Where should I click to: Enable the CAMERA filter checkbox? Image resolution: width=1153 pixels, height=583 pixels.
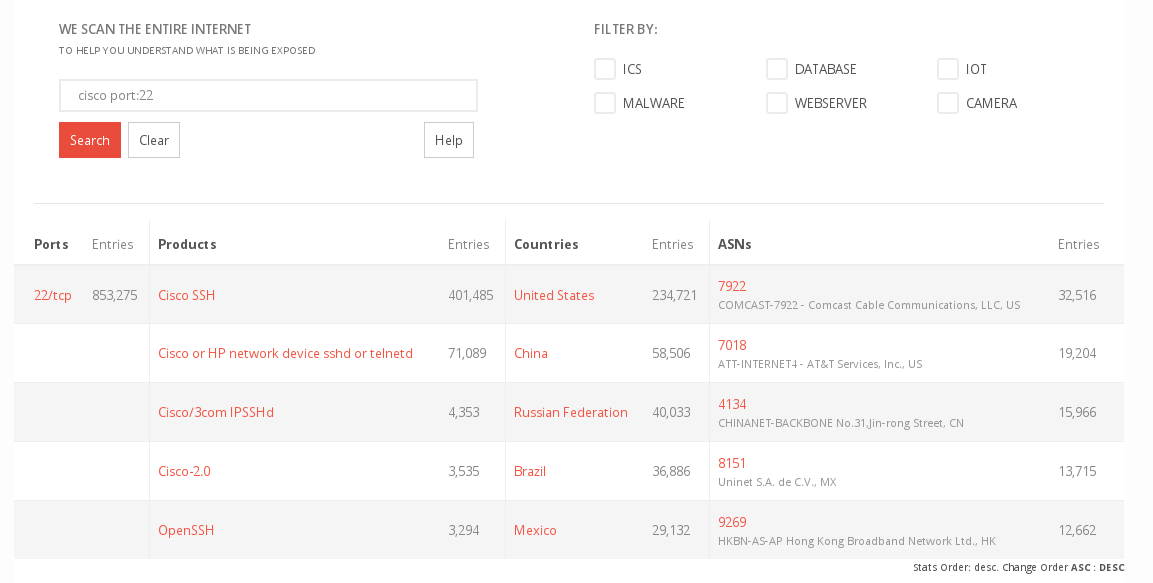(x=948, y=103)
